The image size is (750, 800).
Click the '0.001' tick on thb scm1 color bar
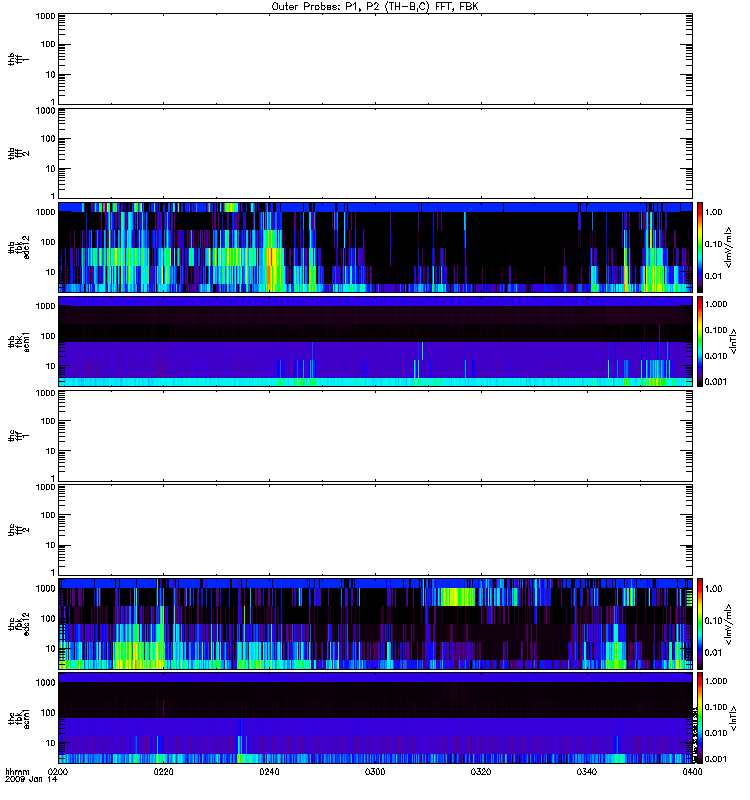point(716,382)
